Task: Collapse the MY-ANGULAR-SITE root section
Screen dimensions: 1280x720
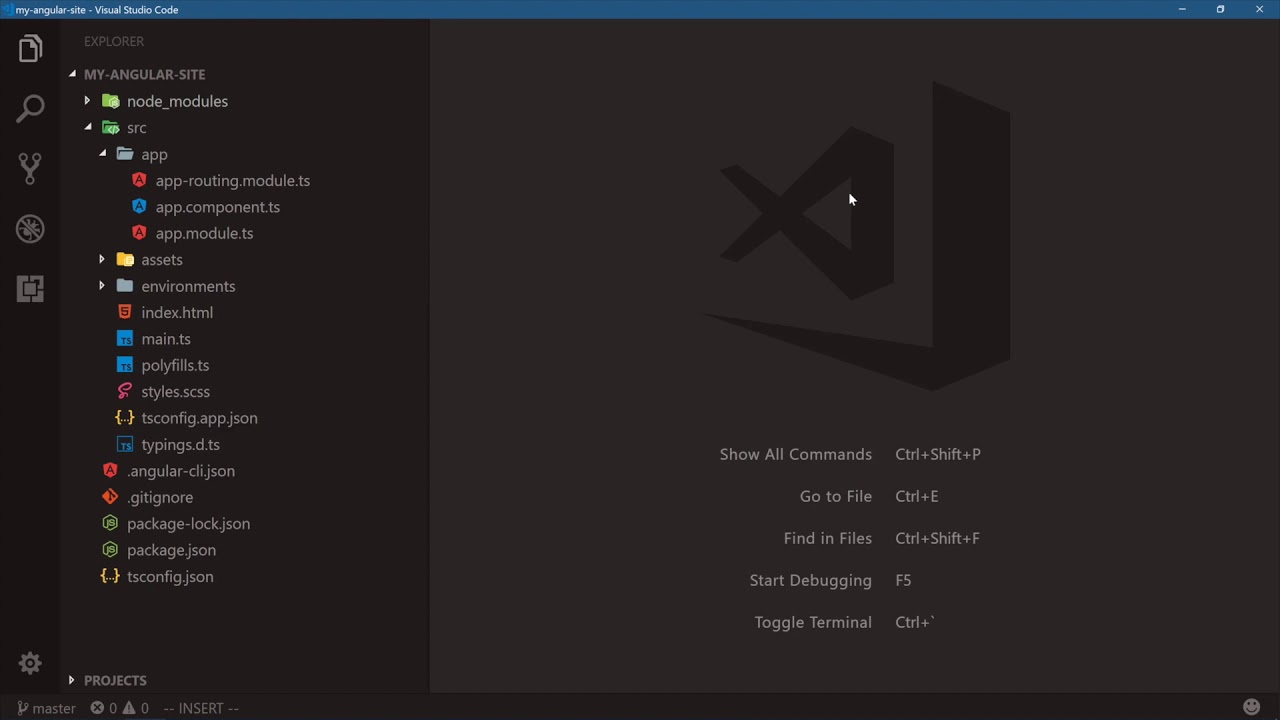Action: pos(72,74)
